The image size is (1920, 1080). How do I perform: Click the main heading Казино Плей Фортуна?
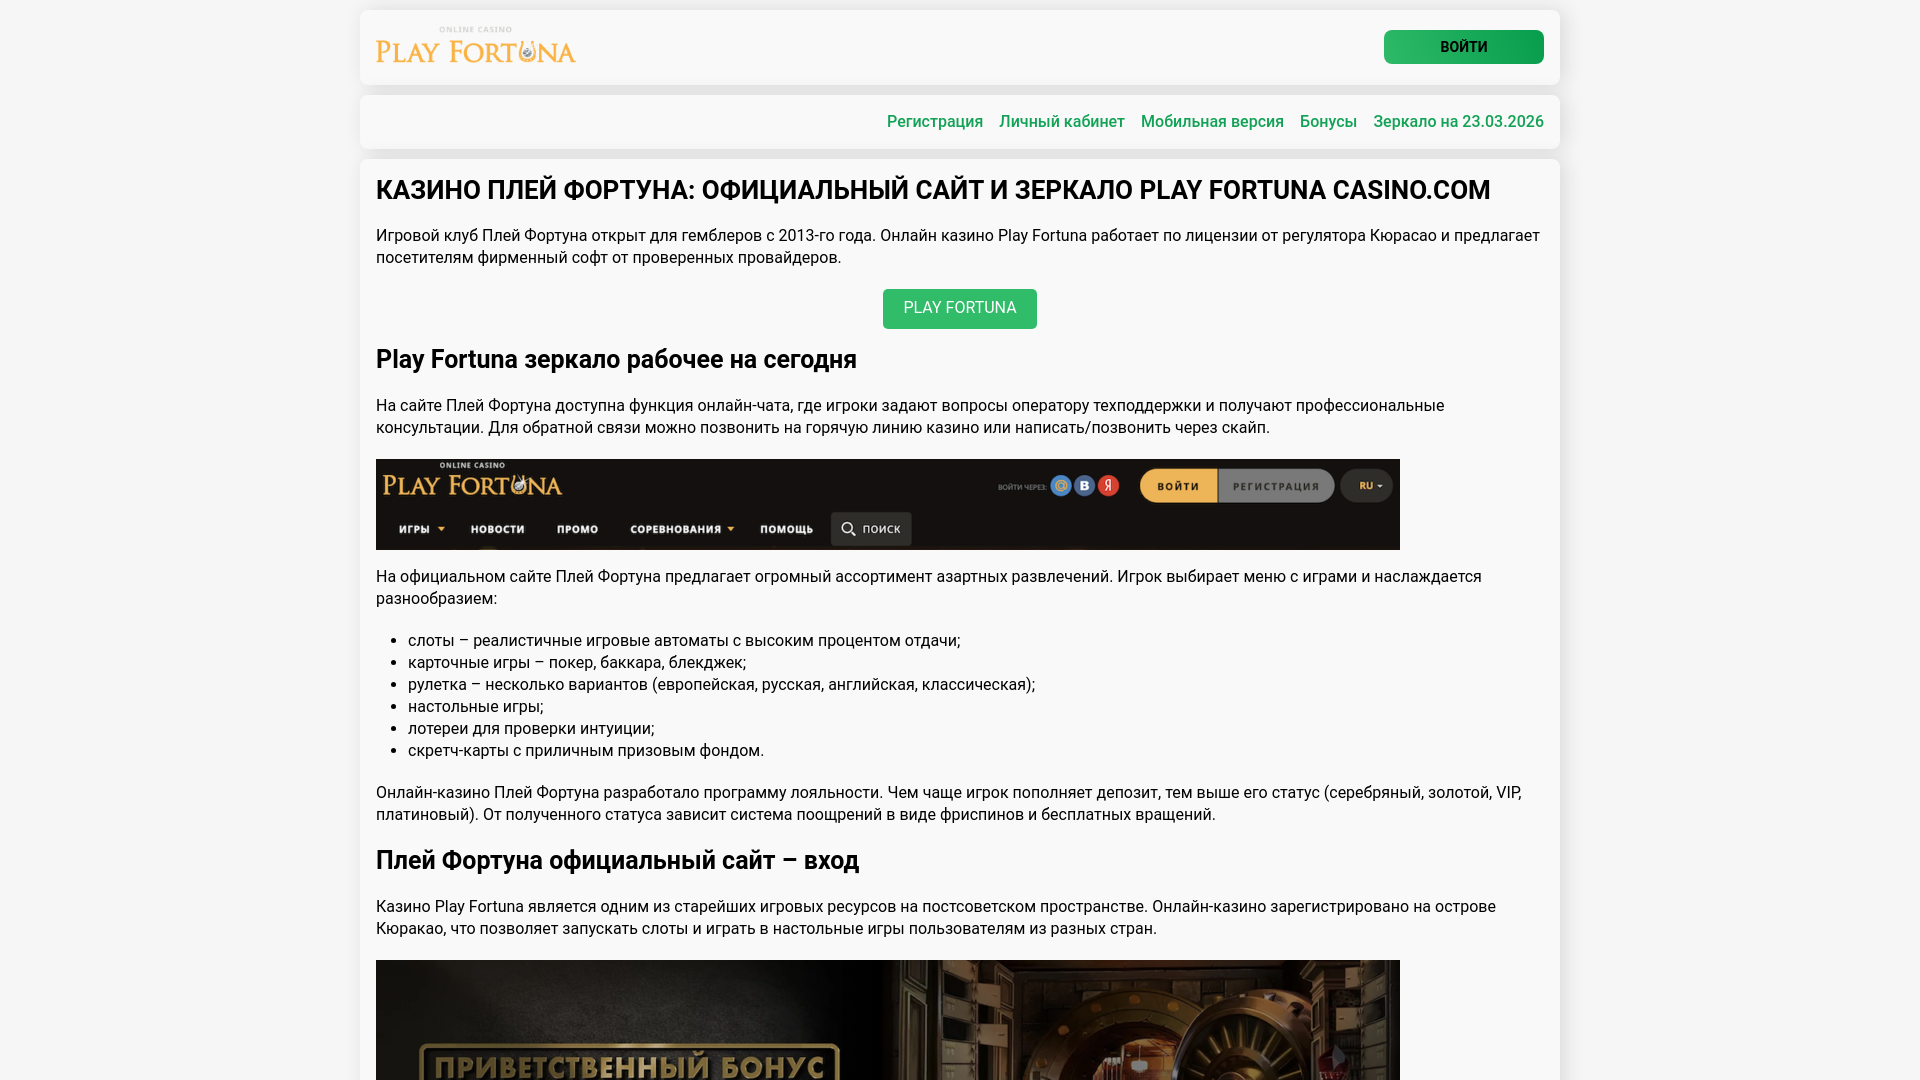pos(933,190)
